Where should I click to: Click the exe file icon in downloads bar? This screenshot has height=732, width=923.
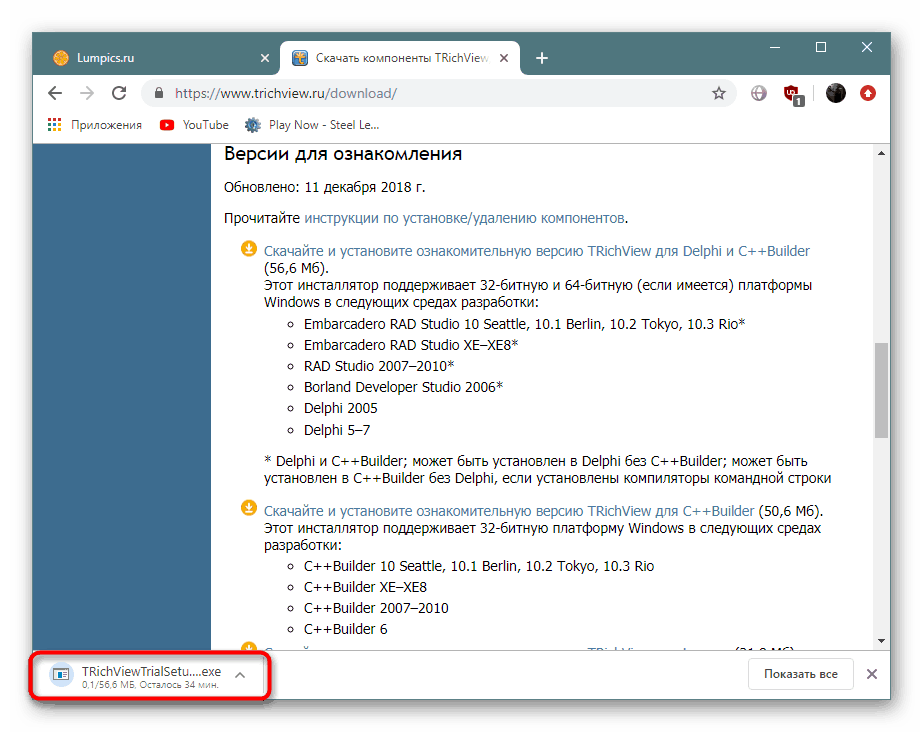[x=61, y=674]
